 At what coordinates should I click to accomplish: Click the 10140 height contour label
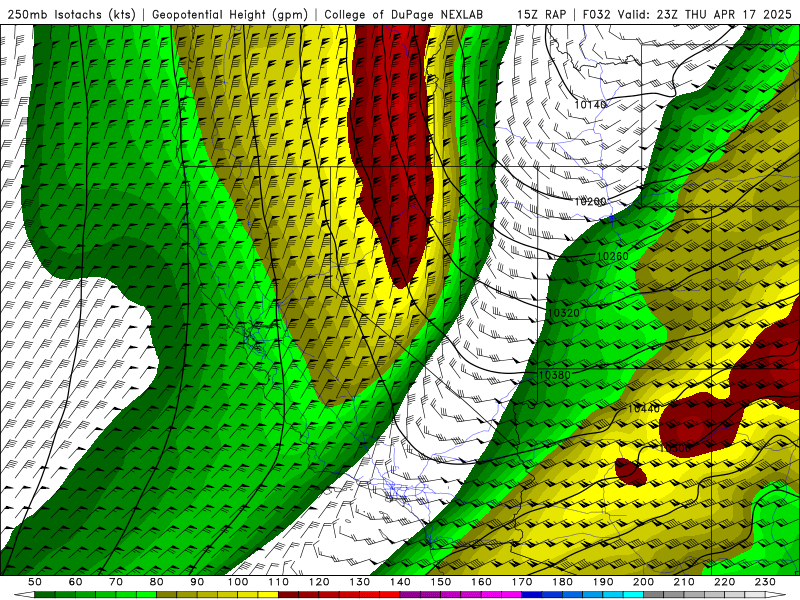pos(590,105)
